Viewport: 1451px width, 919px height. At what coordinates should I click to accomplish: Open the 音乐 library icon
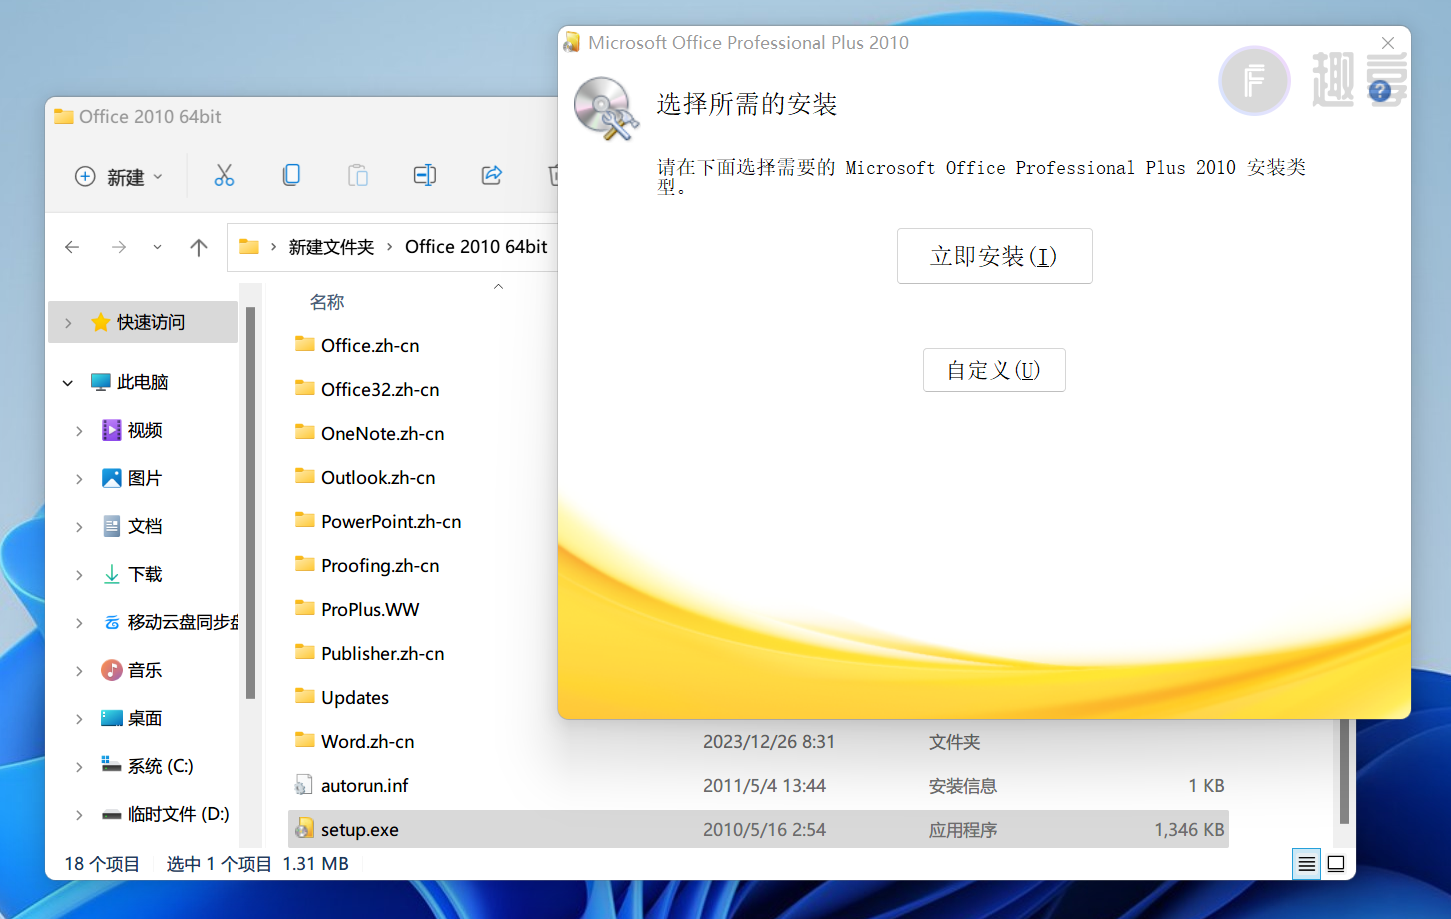(112, 670)
